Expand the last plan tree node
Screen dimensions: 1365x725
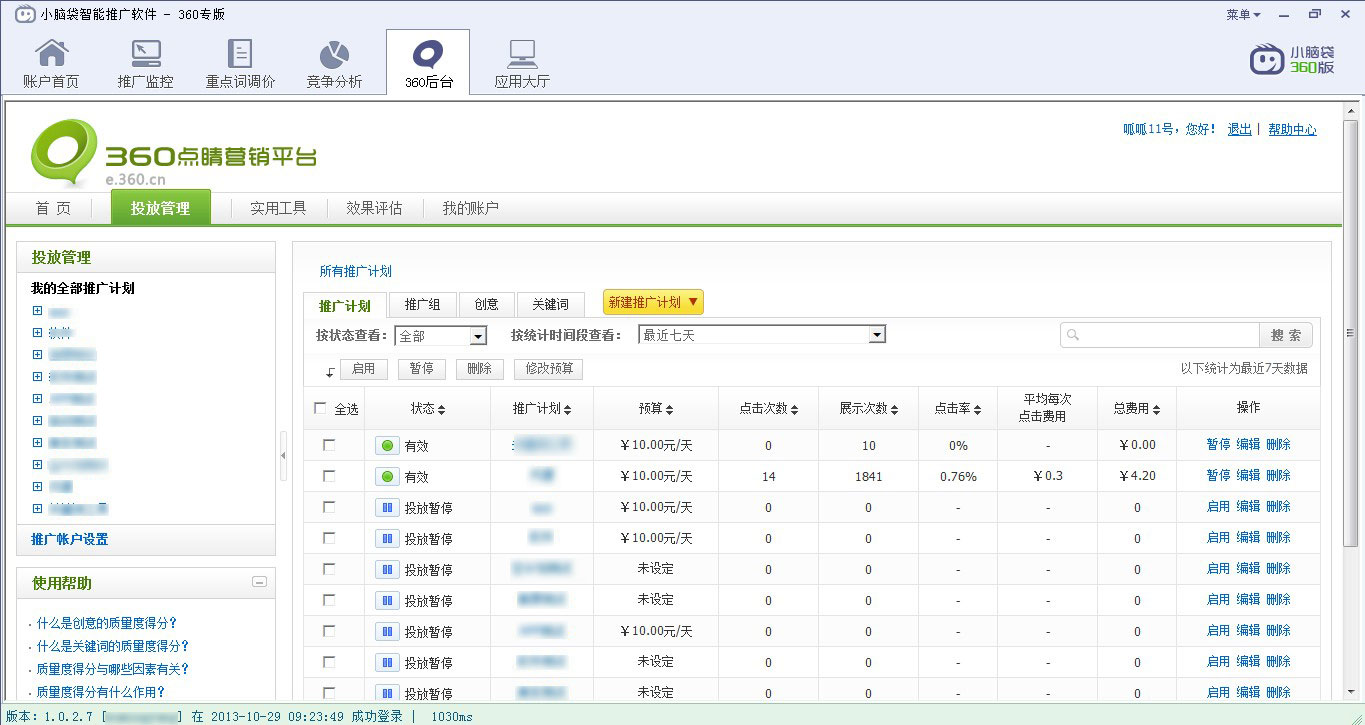click(37, 509)
